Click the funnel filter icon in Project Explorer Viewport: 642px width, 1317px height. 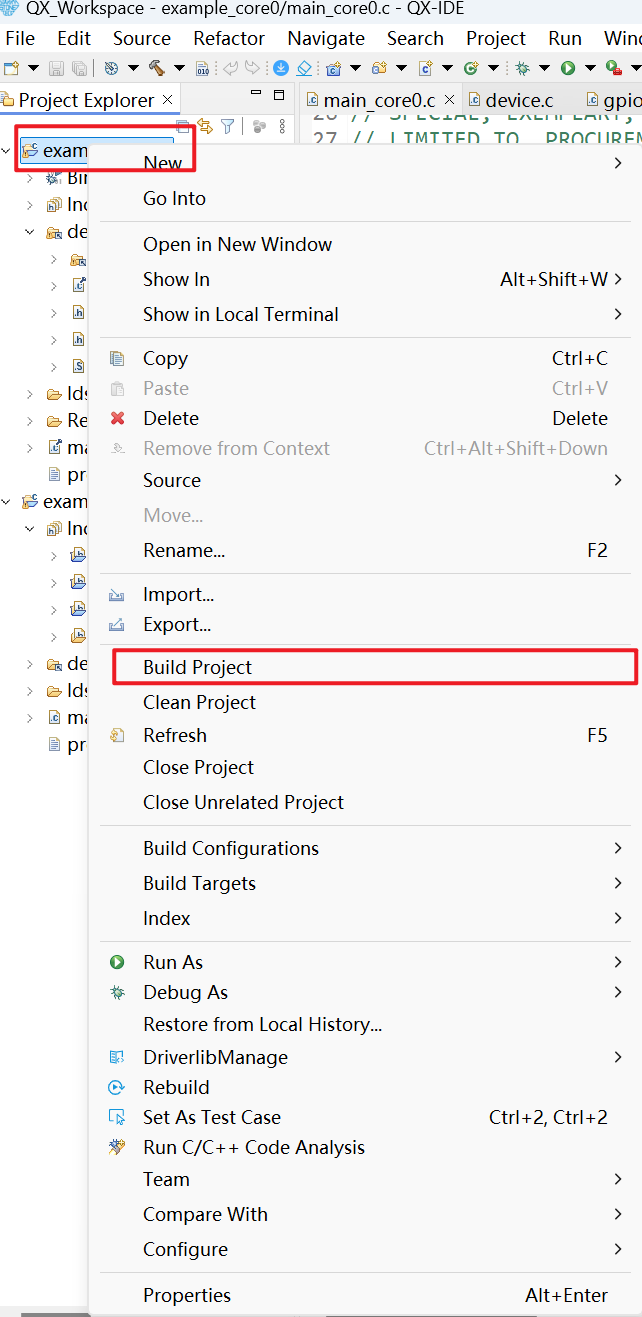(228, 126)
